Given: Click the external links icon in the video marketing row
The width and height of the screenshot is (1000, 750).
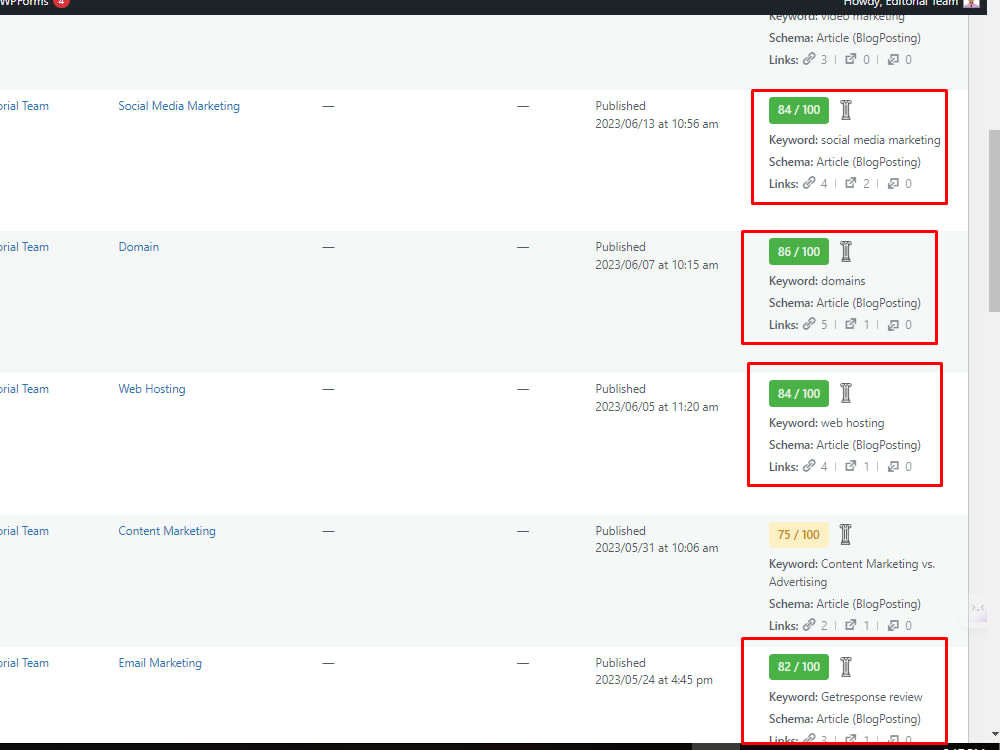Looking at the screenshot, I should coord(850,59).
